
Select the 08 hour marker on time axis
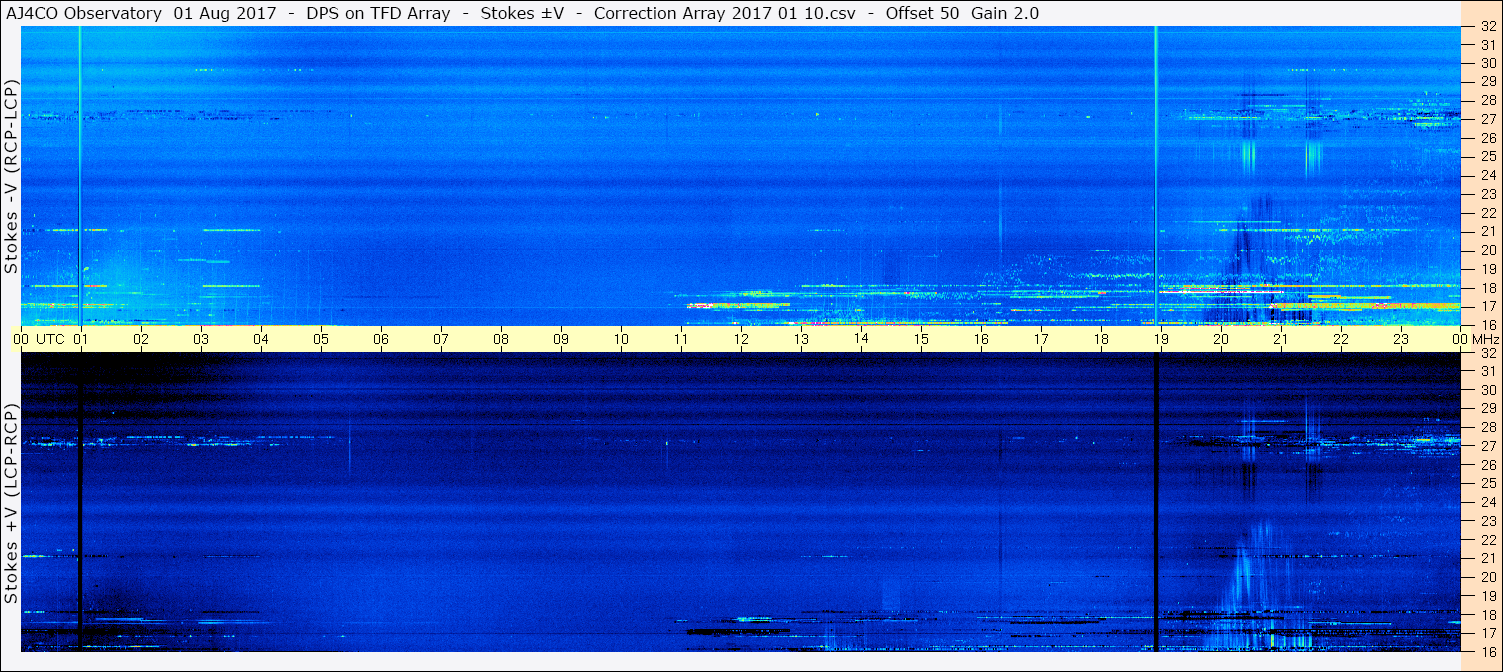click(x=501, y=339)
